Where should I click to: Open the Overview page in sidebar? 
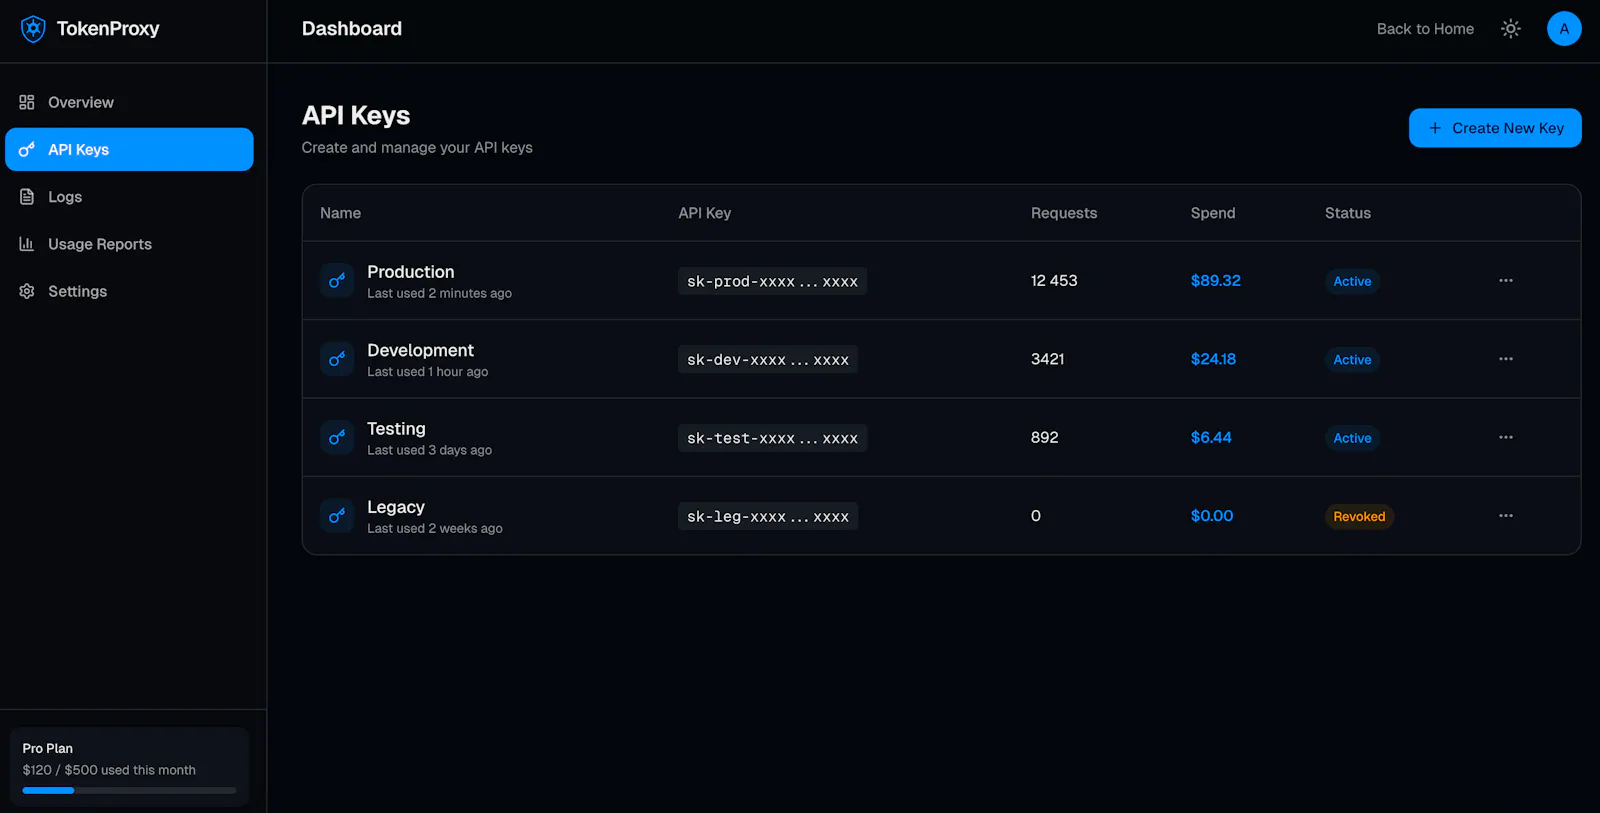(x=129, y=102)
